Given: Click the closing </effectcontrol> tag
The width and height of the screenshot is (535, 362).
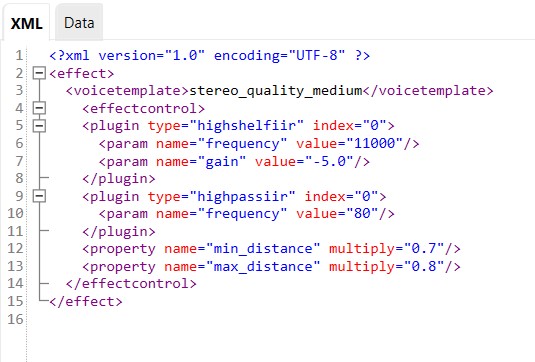Looking at the screenshot, I should [131, 284].
